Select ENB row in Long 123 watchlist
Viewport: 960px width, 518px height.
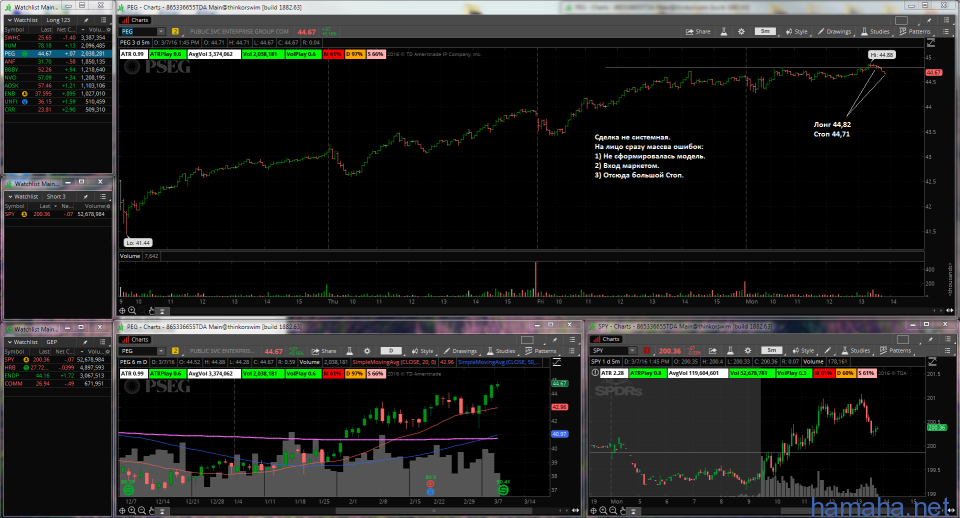[58, 94]
